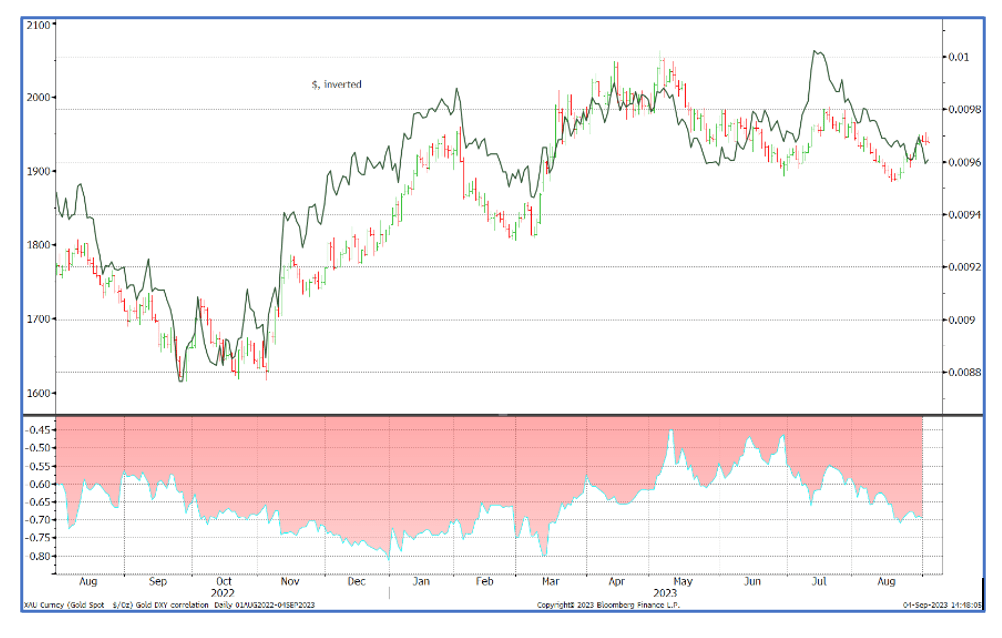Click the July peak of the dark green line
The image size is (1002, 638).
[815, 51]
